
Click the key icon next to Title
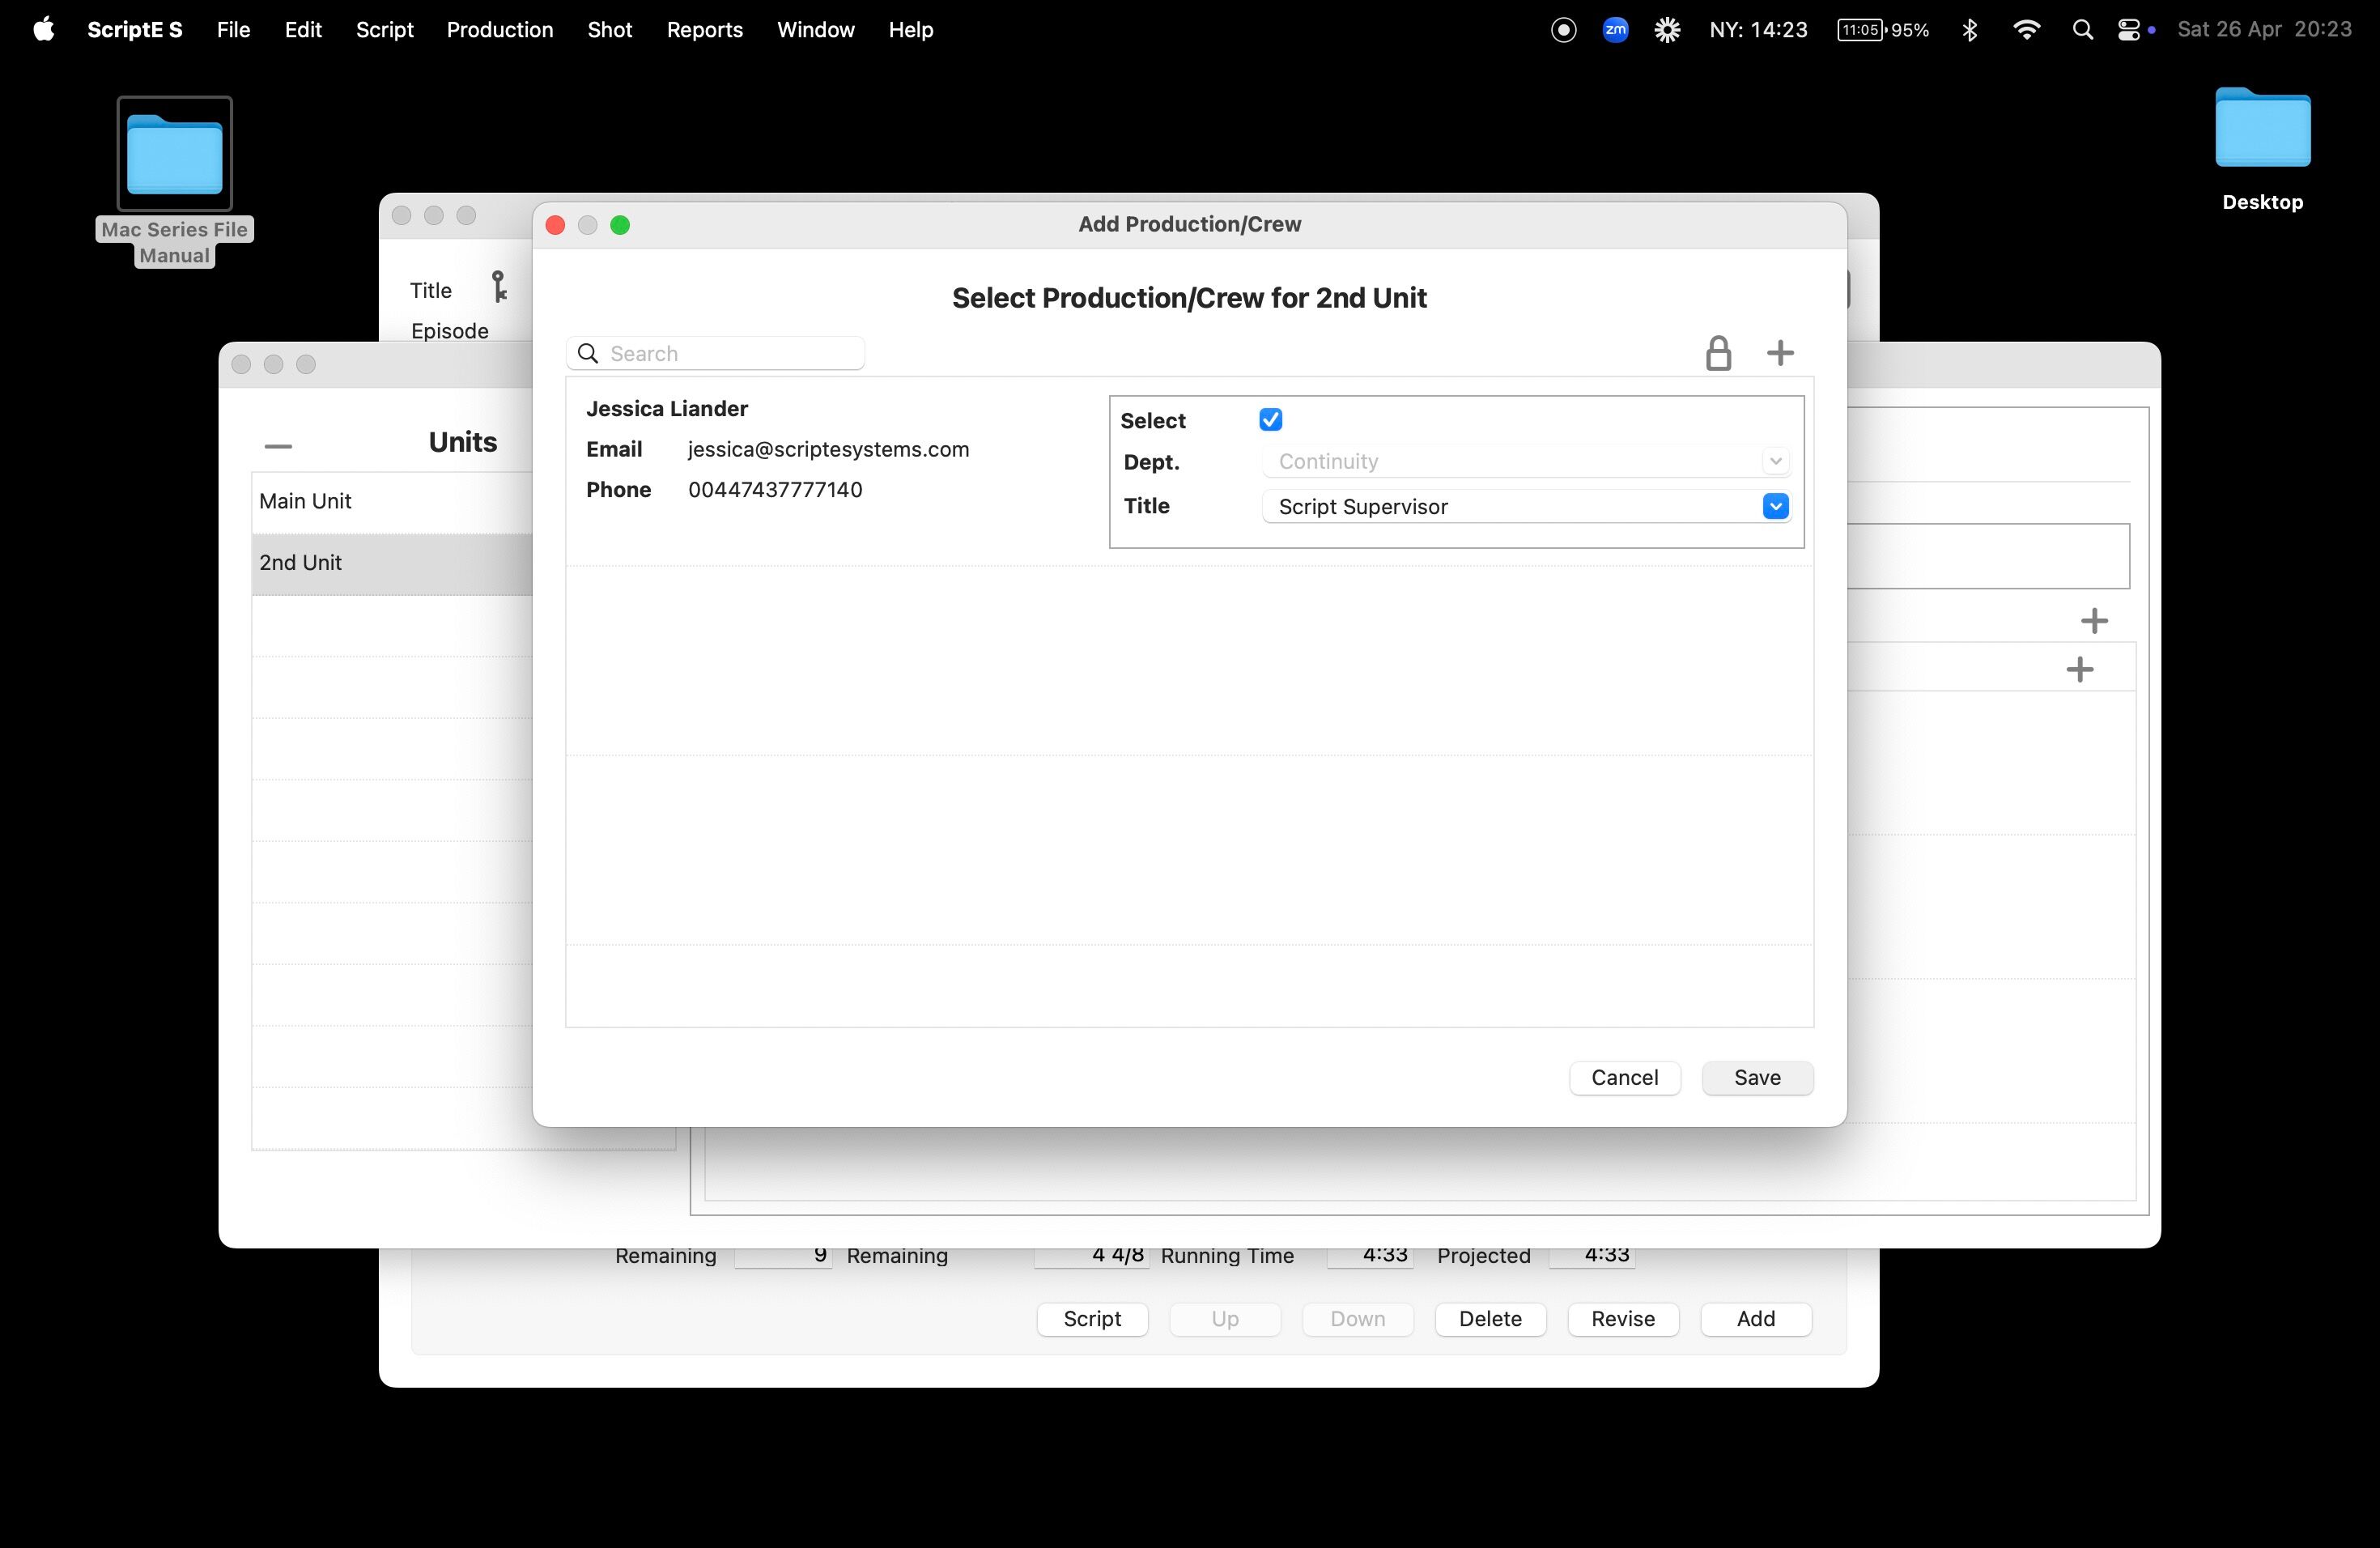(x=498, y=287)
